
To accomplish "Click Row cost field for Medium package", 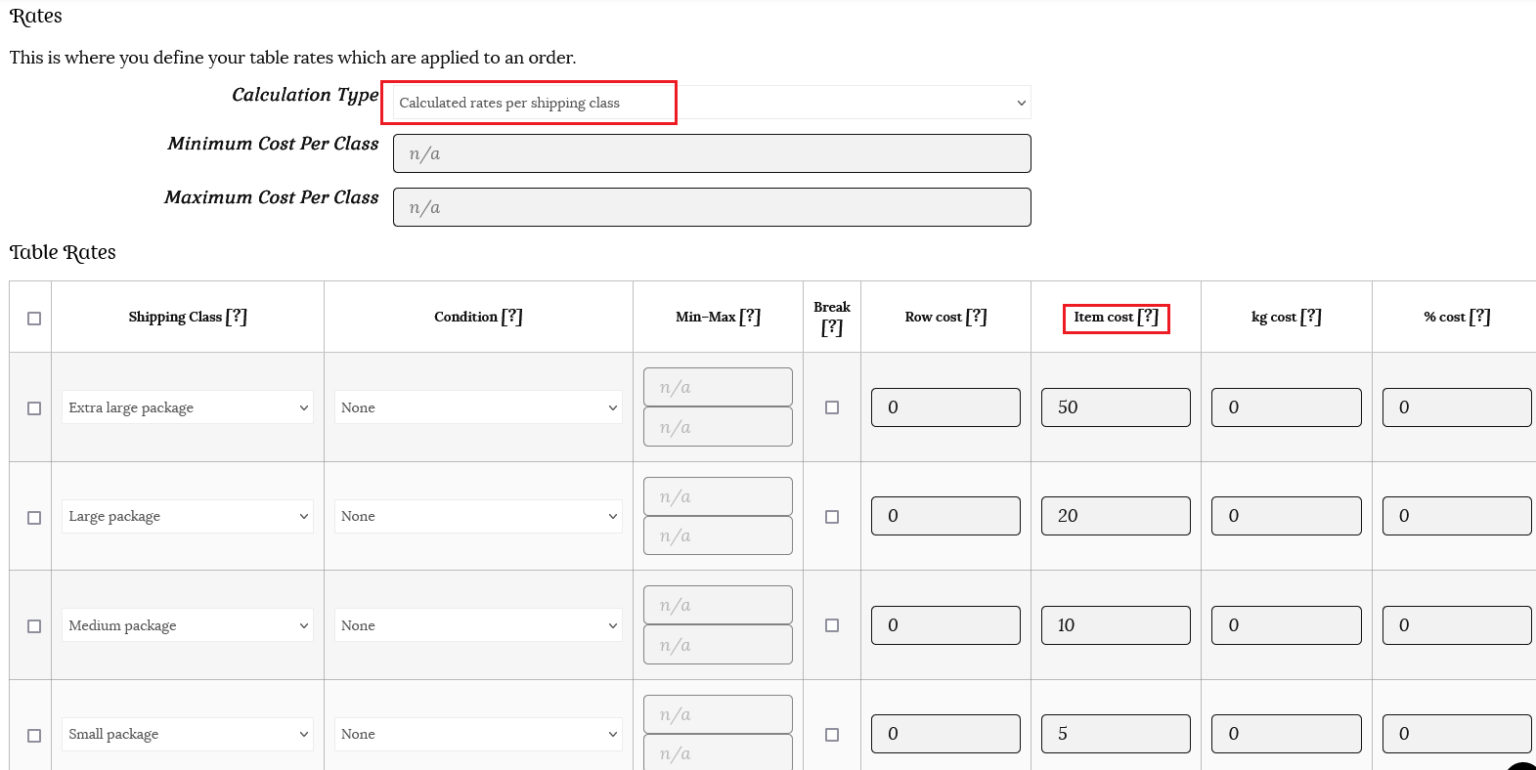I will pos(945,626).
